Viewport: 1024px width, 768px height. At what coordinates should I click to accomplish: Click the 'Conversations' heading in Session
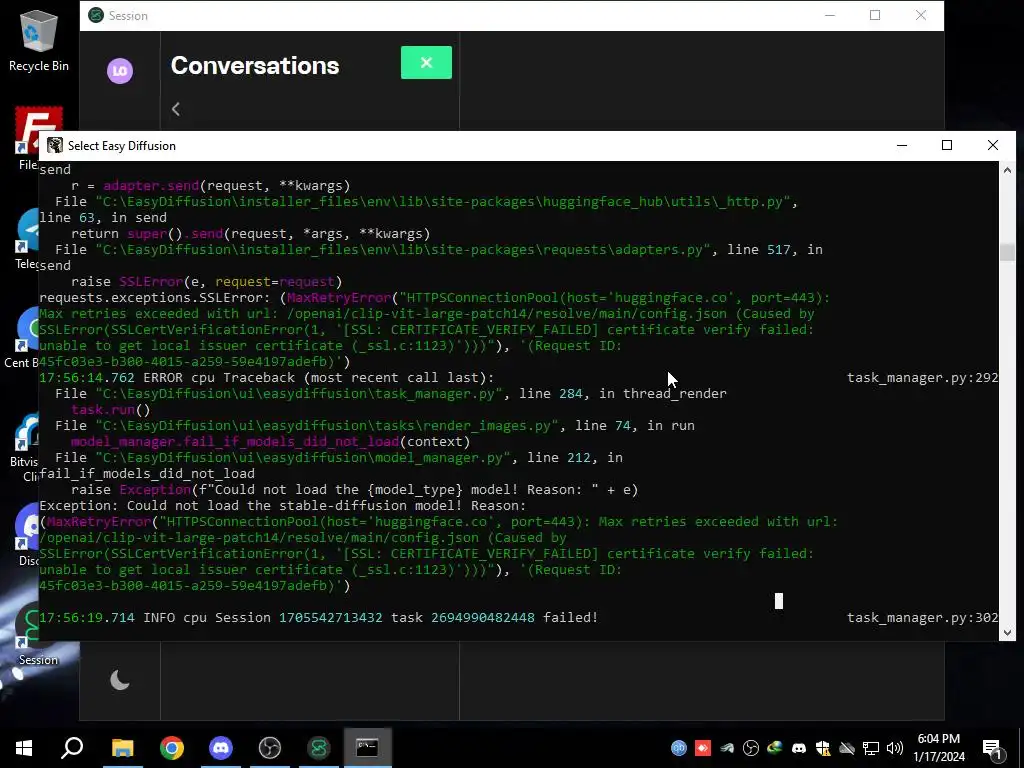(x=255, y=65)
